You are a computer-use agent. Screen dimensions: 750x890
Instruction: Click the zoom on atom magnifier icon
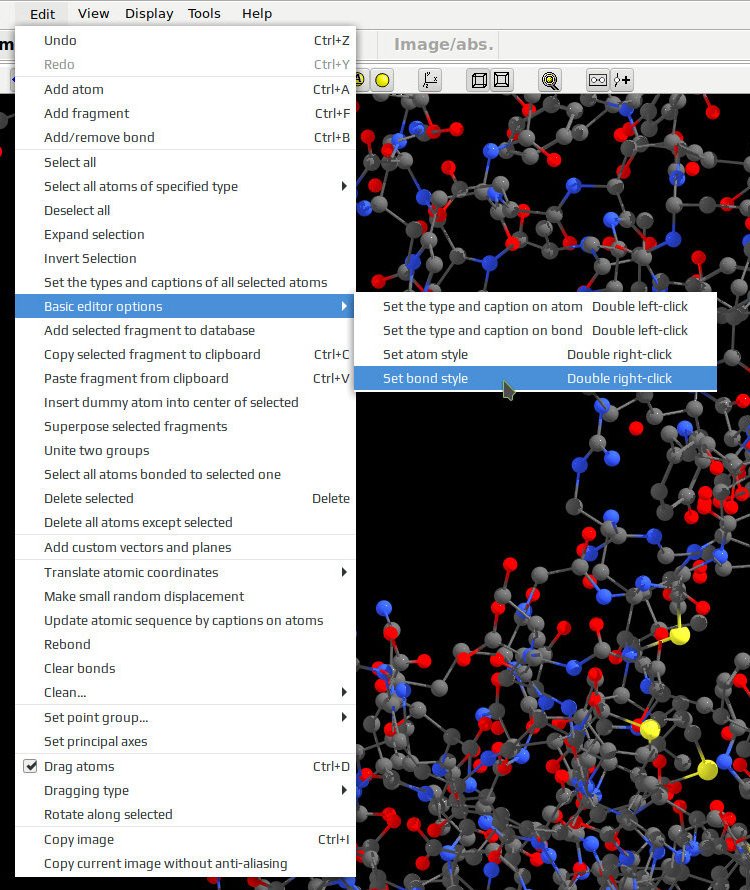pos(549,80)
